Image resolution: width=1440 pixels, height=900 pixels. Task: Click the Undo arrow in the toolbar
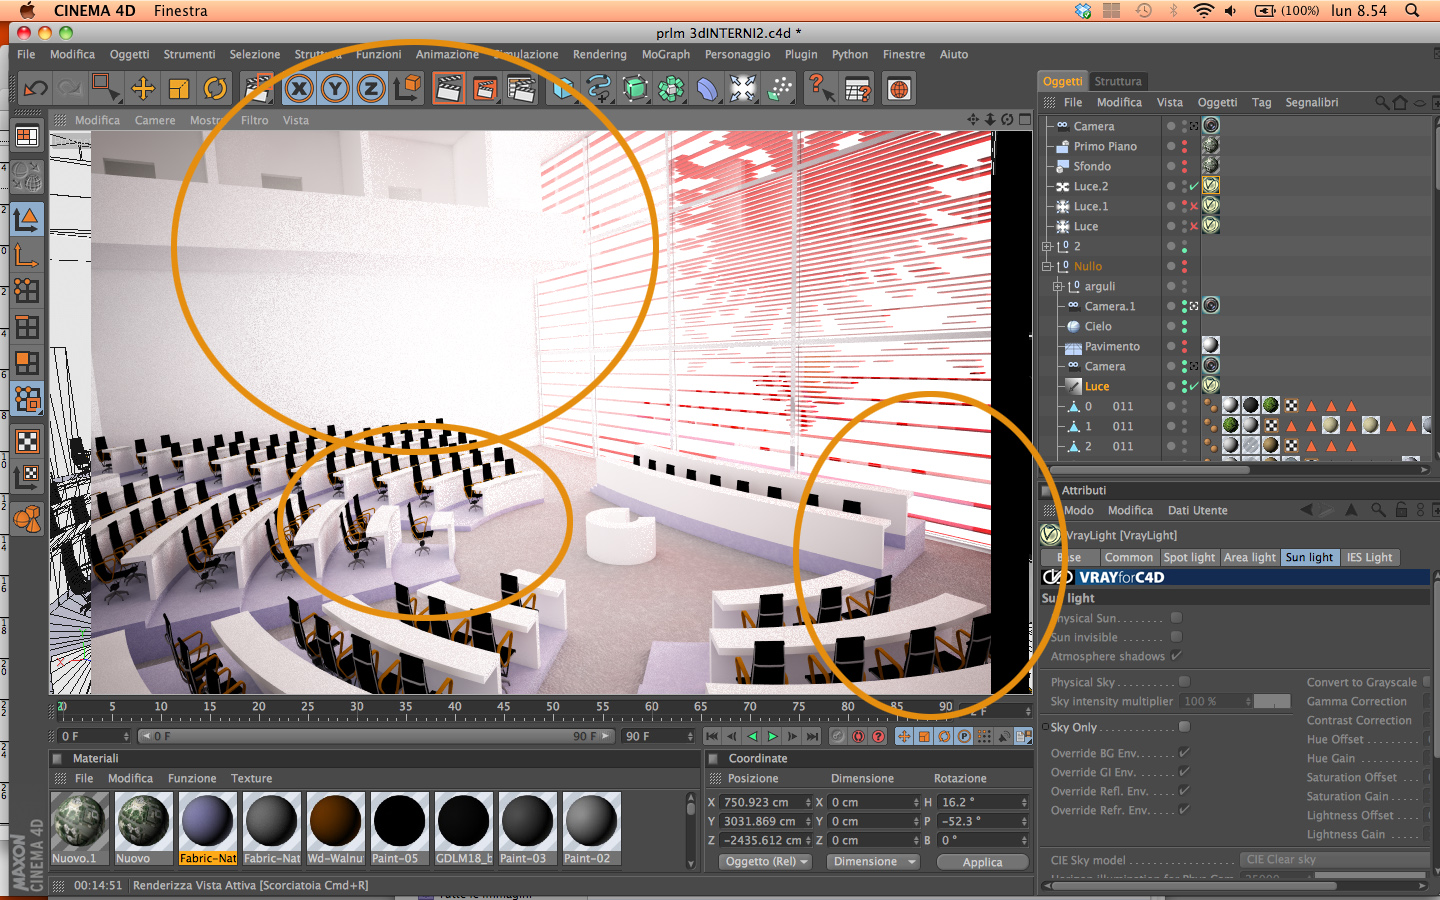pos(36,89)
